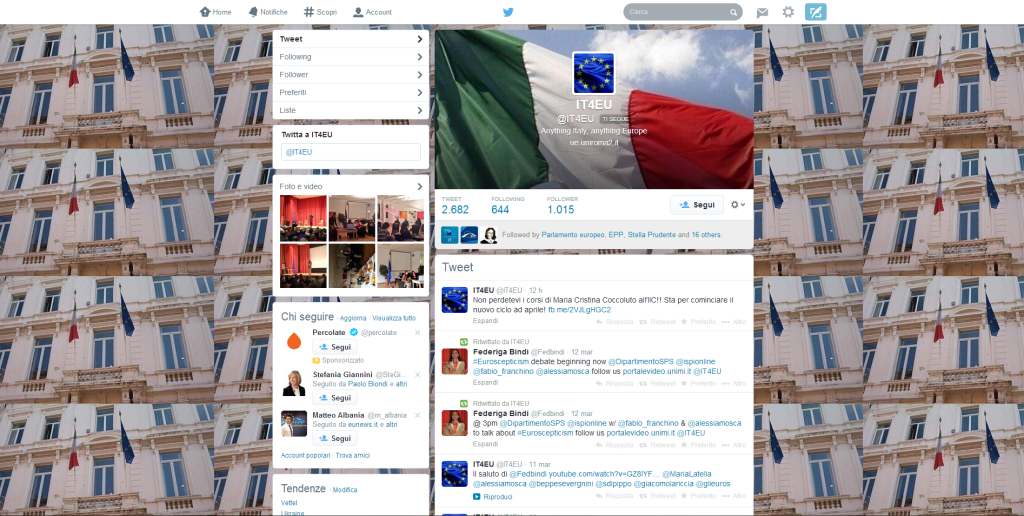Image resolution: width=1024 pixels, height=516 pixels.
Task: Open Altro on the Il saluto tweet
Action: click(x=734, y=496)
